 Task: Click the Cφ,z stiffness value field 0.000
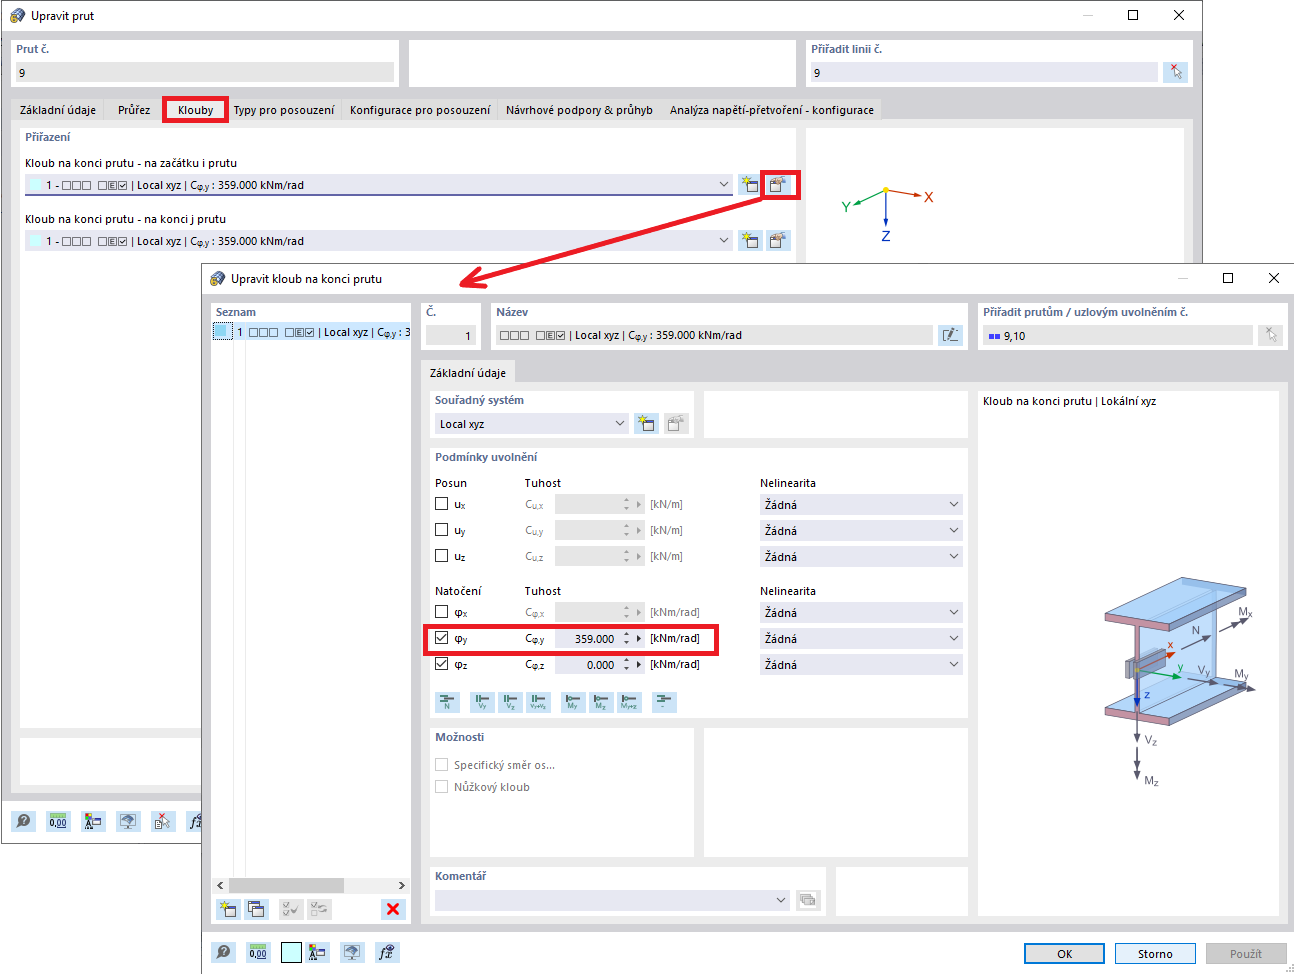[587, 664]
